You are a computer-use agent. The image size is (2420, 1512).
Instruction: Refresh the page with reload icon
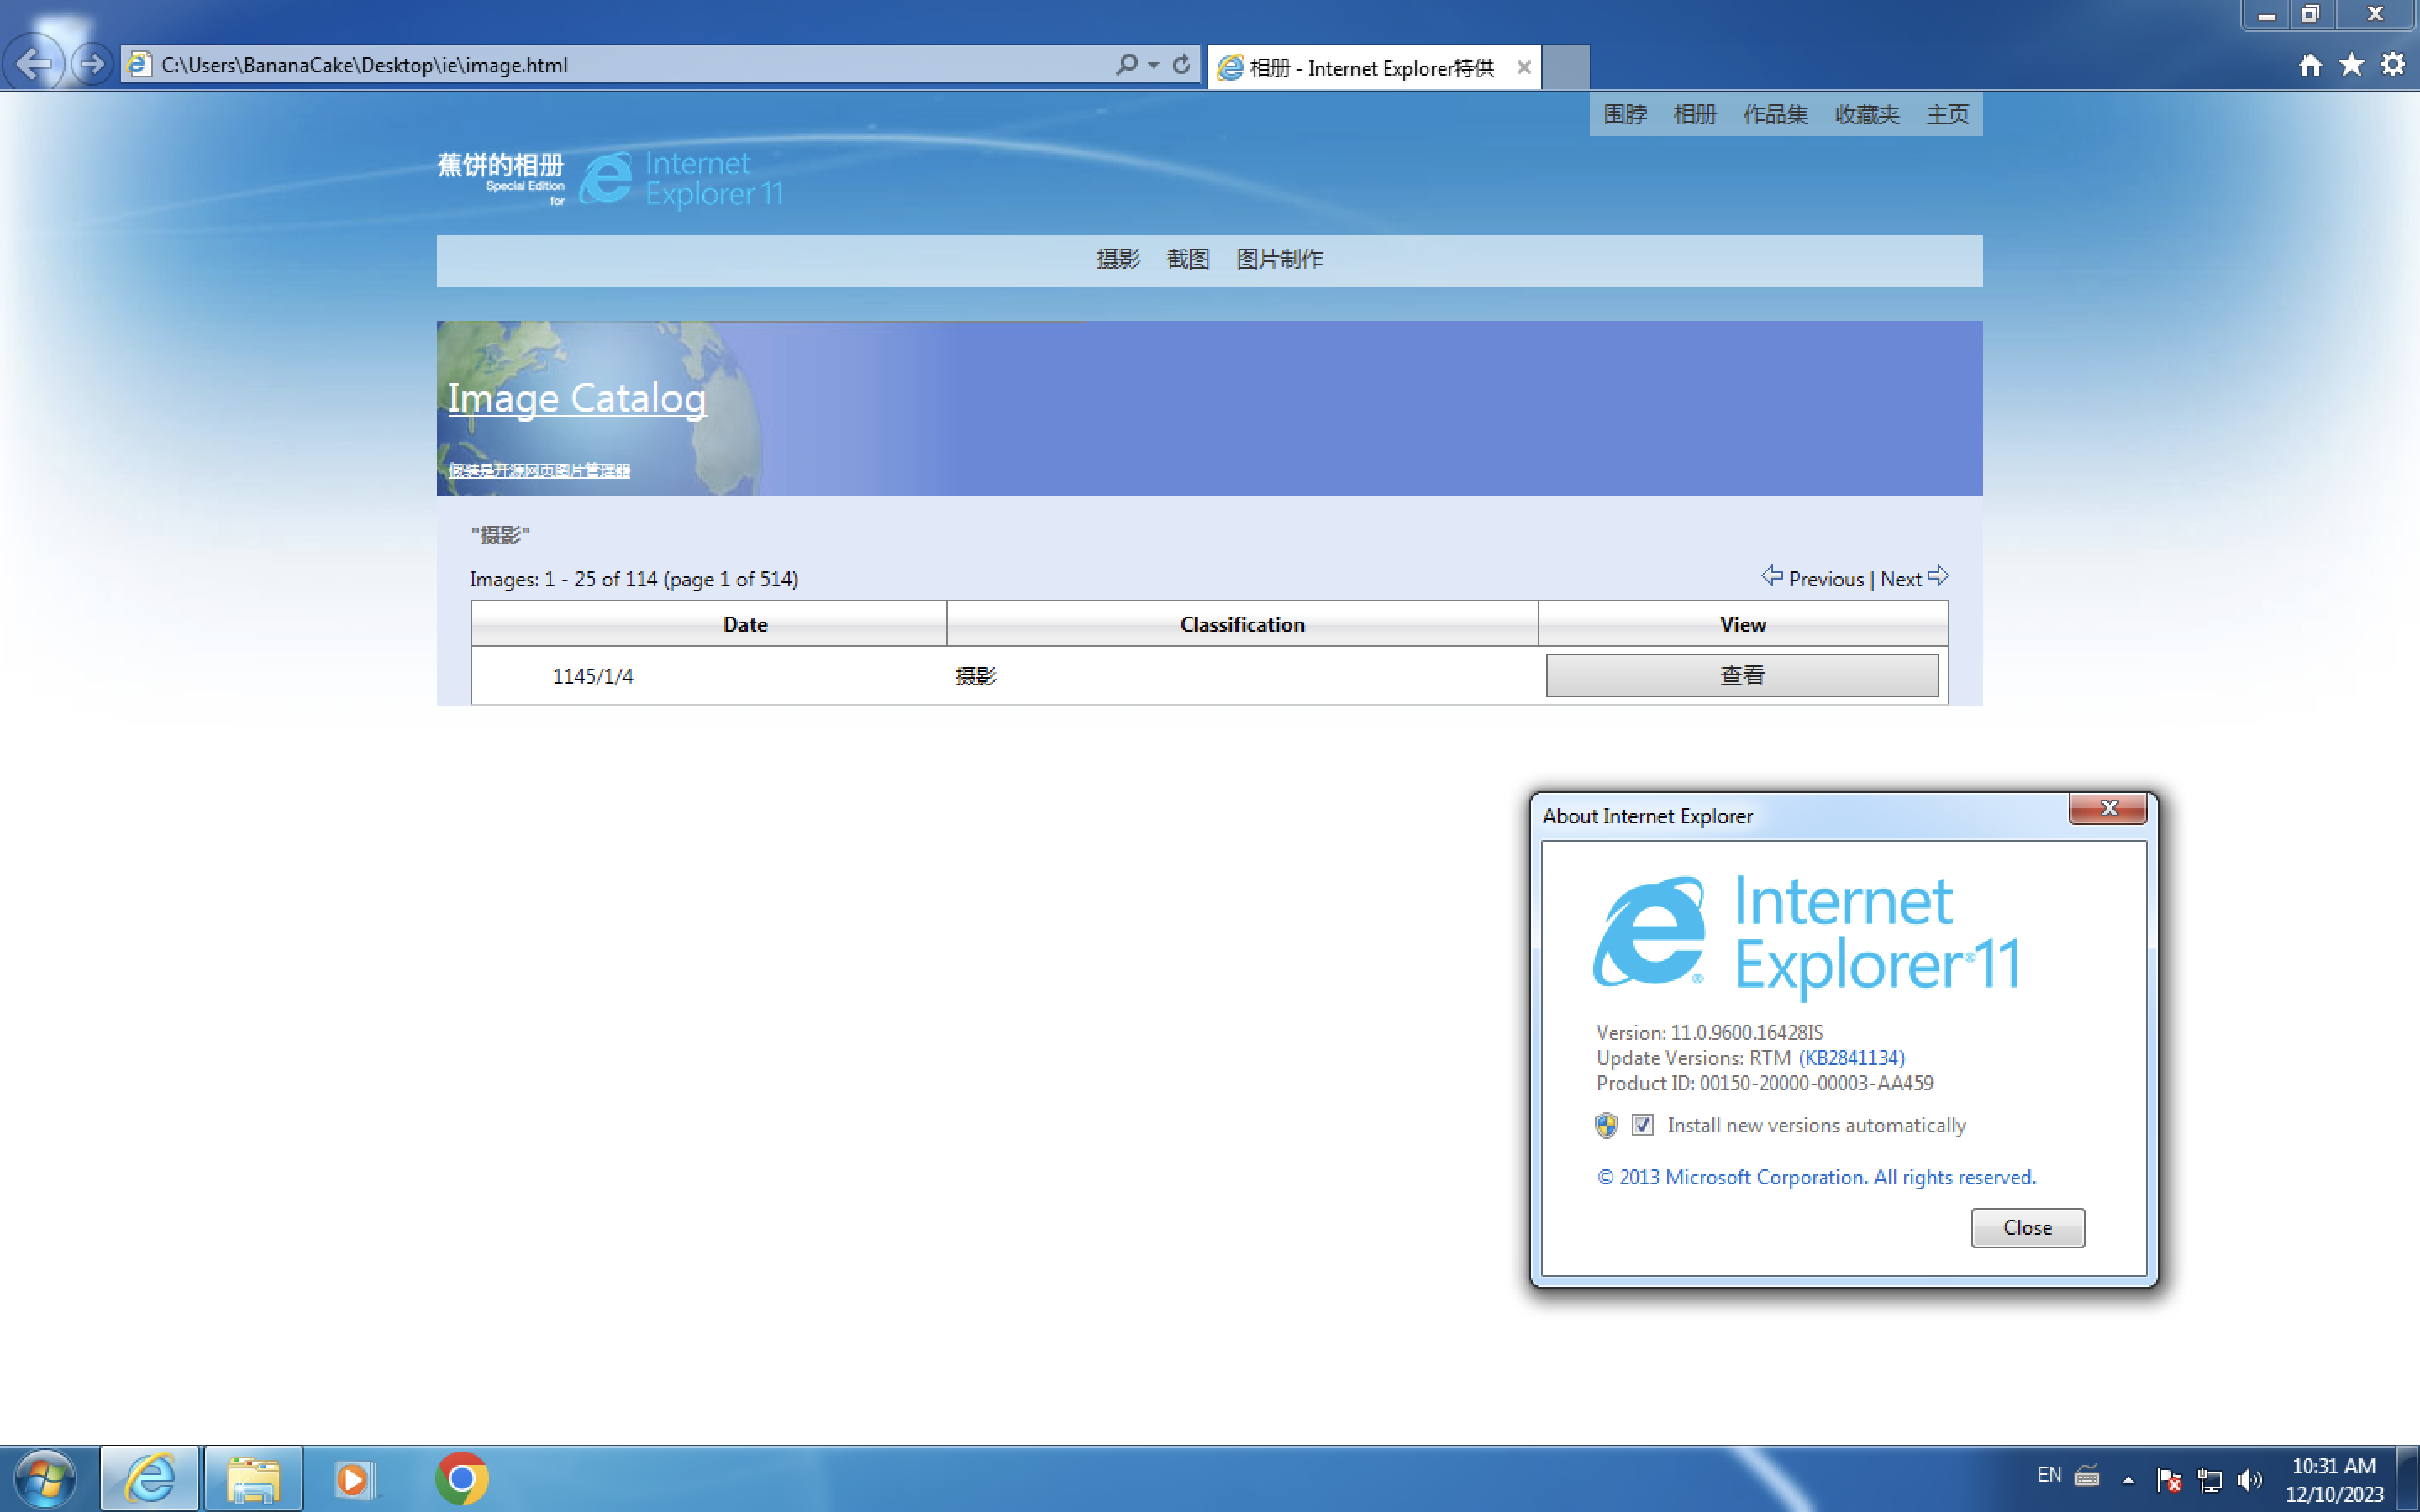(1181, 65)
